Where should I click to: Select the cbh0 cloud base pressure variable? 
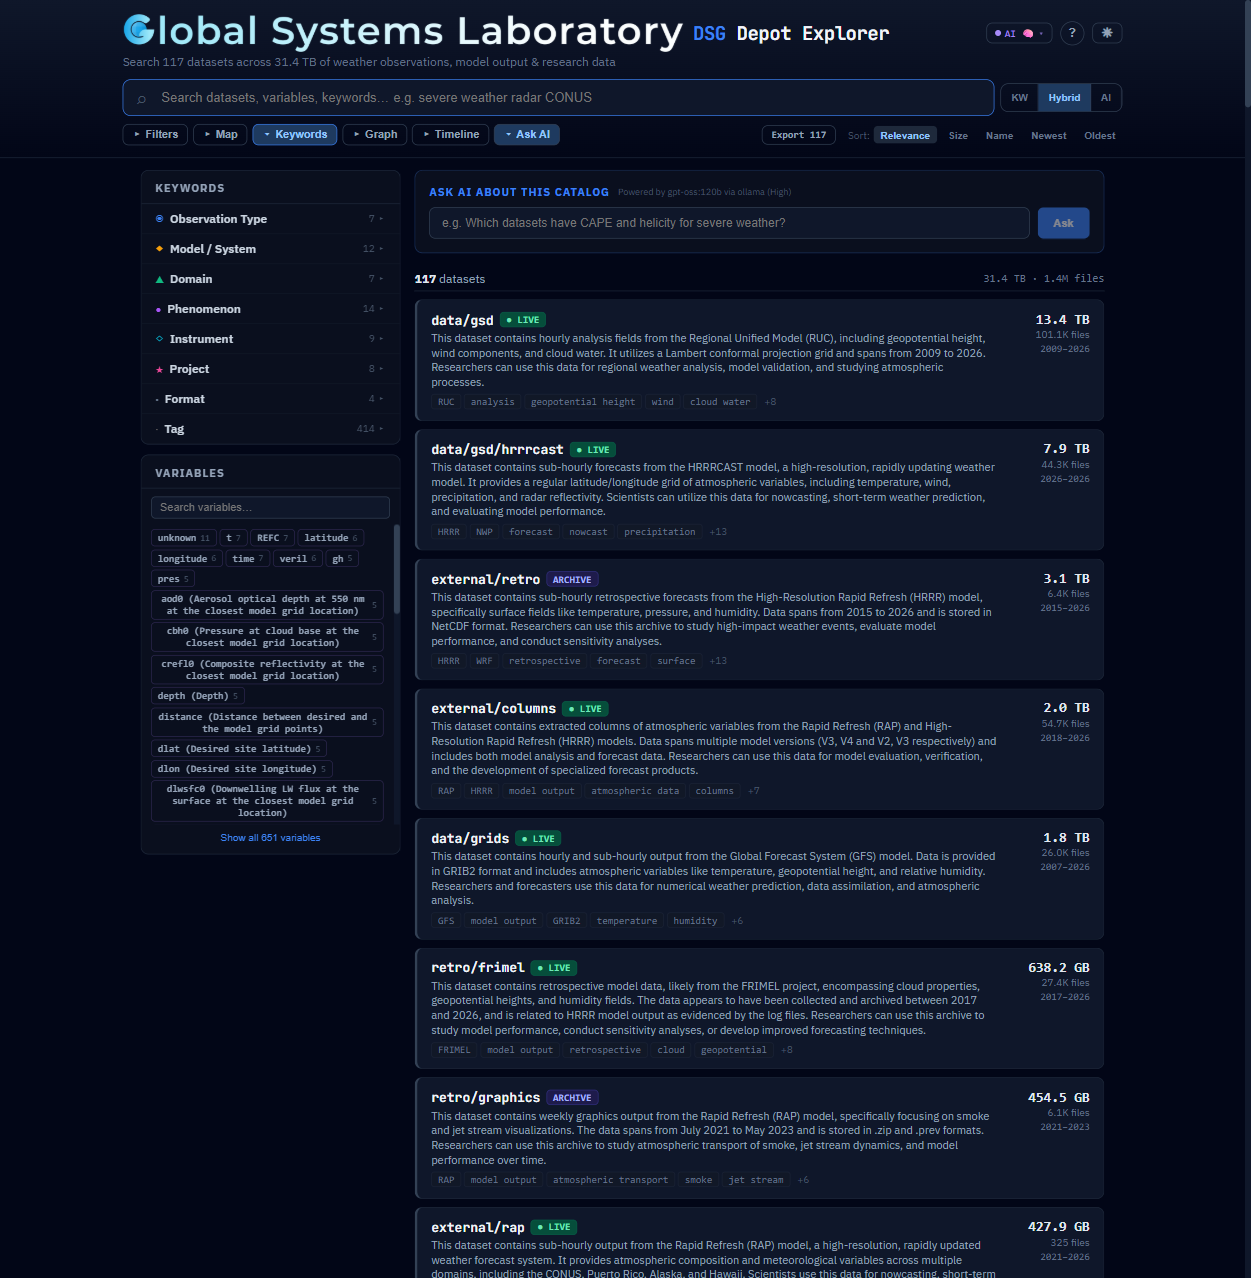point(267,637)
